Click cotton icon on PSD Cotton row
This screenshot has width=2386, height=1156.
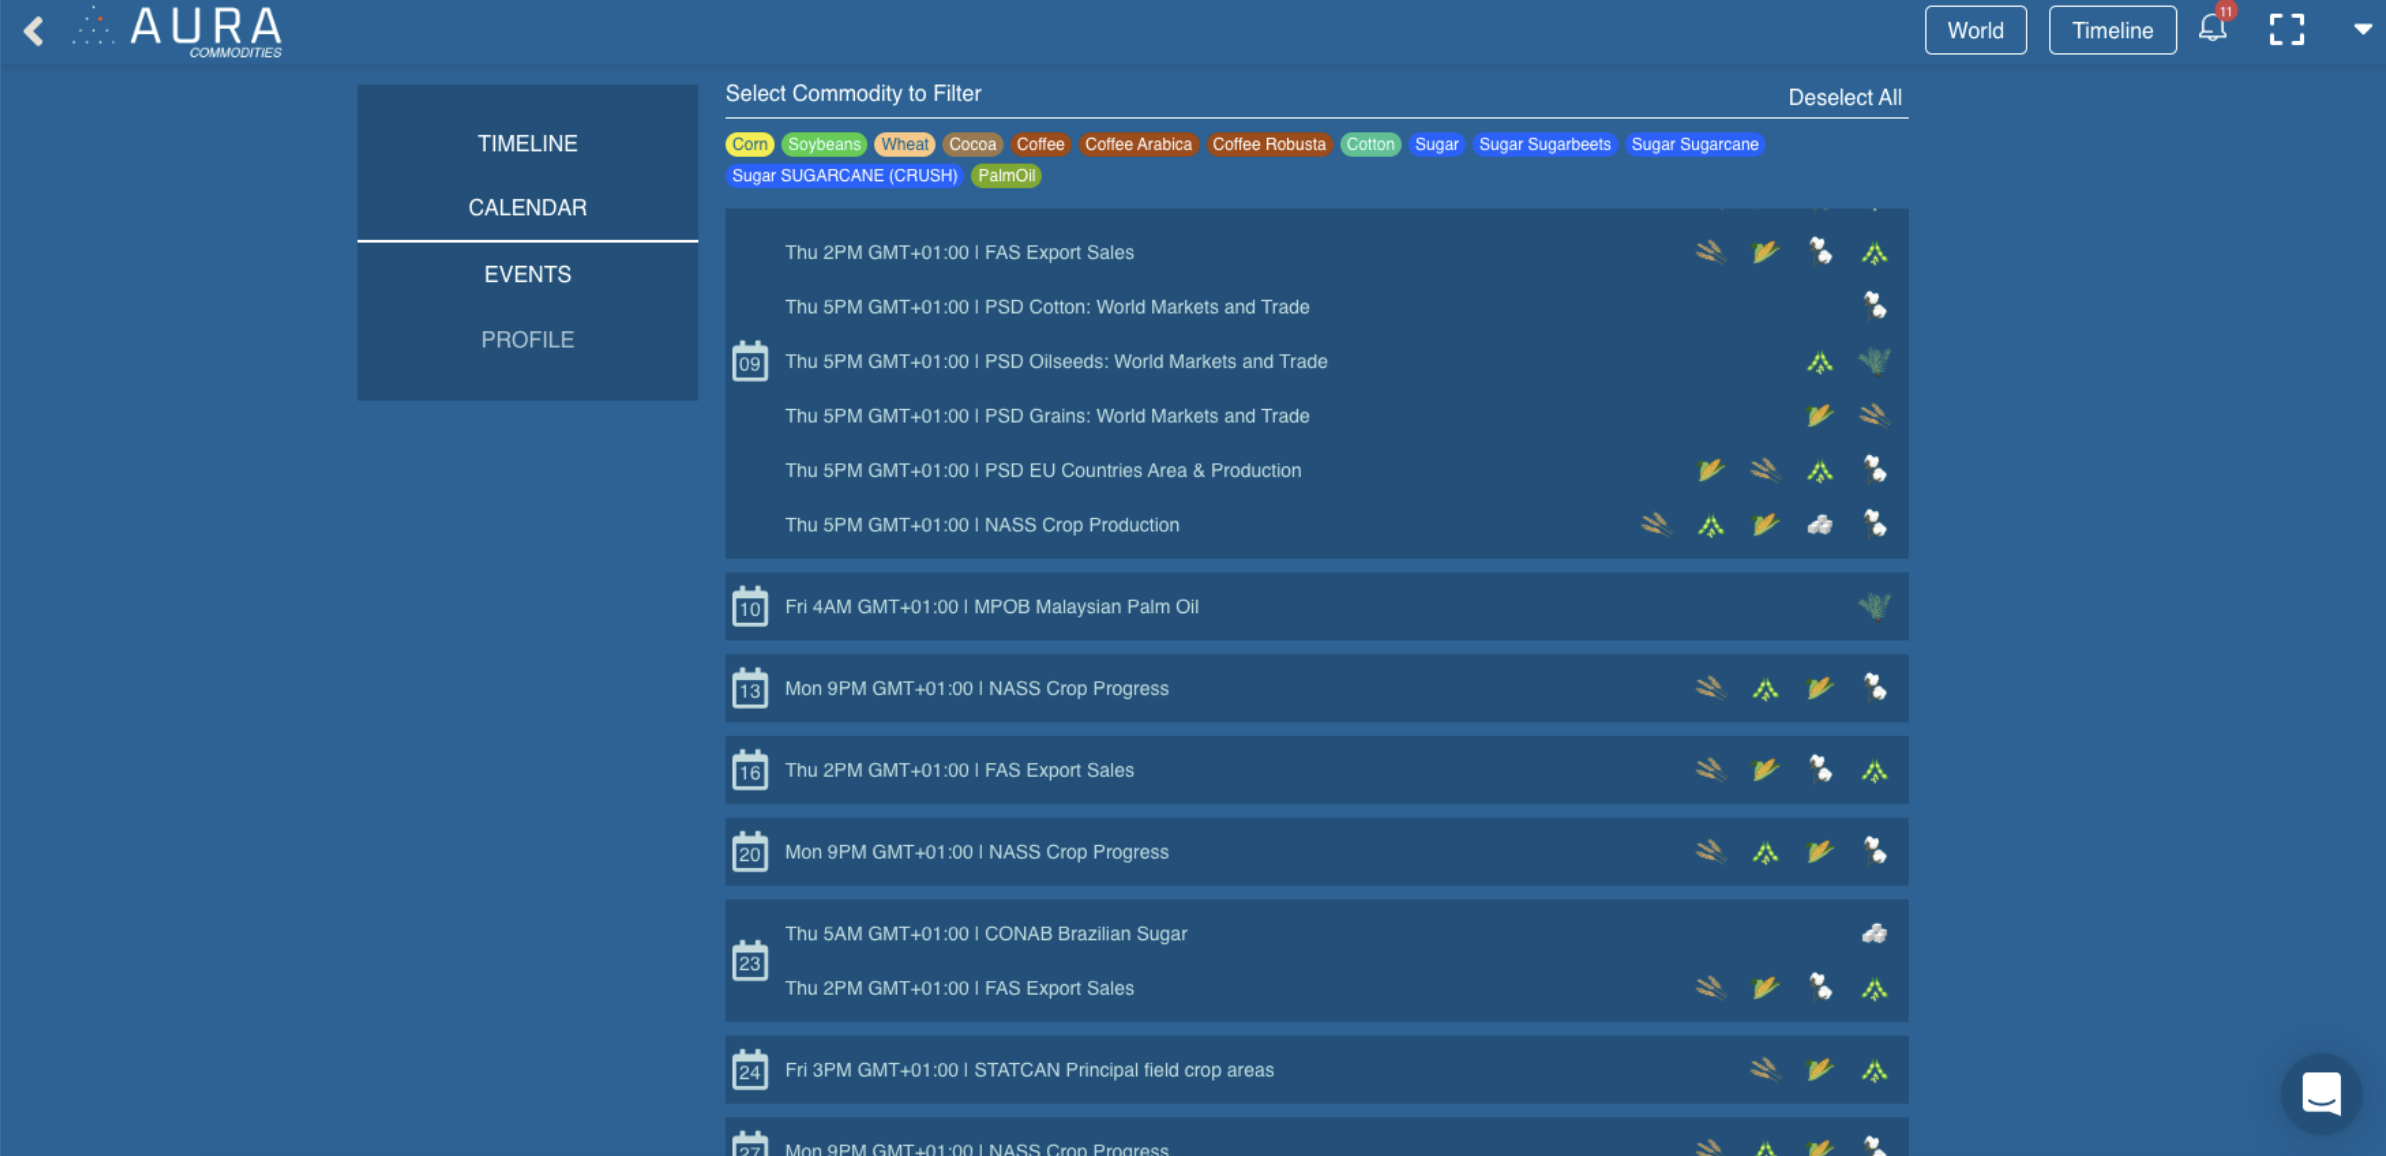click(x=1874, y=306)
